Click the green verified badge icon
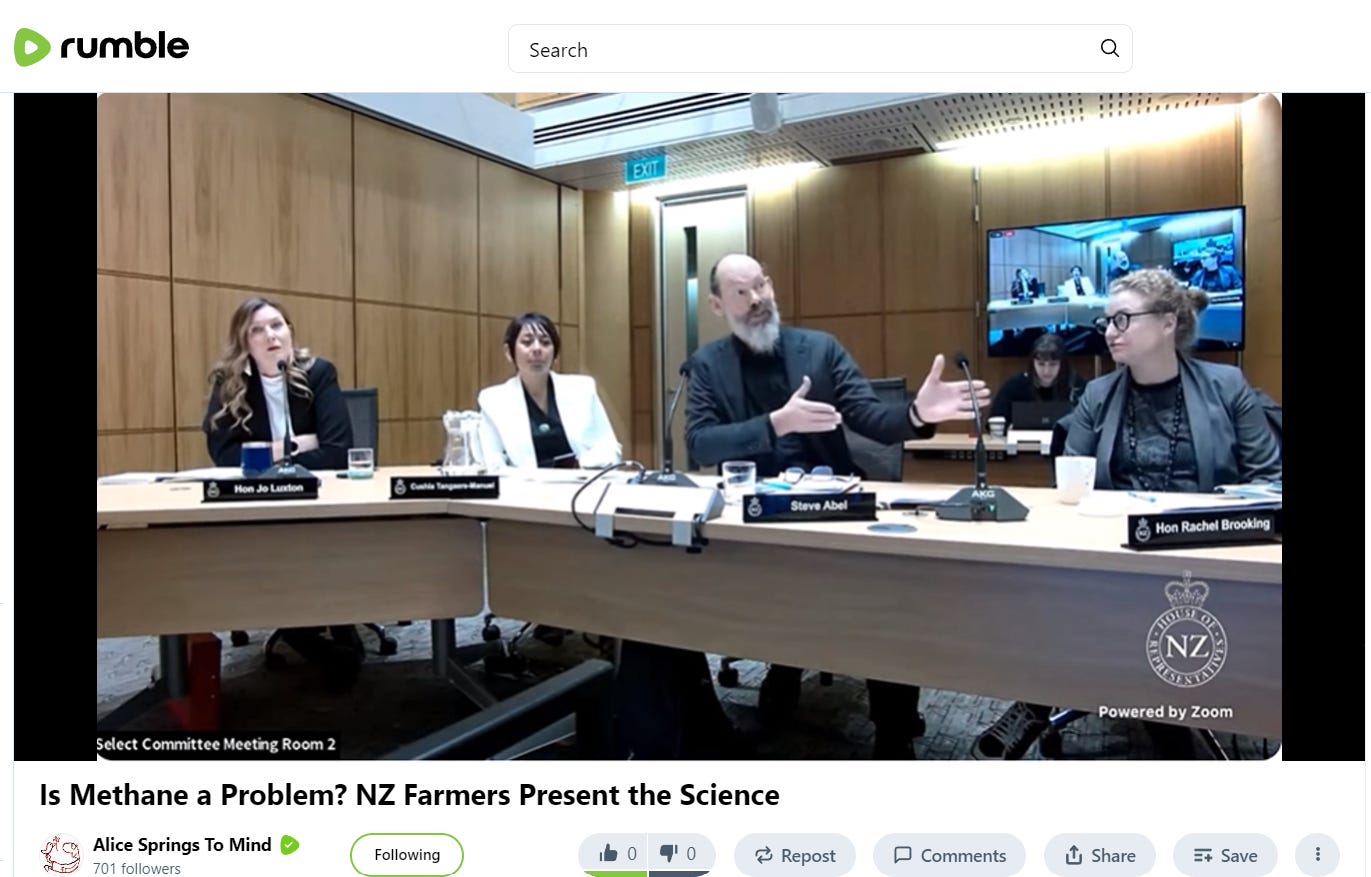 click(289, 845)
